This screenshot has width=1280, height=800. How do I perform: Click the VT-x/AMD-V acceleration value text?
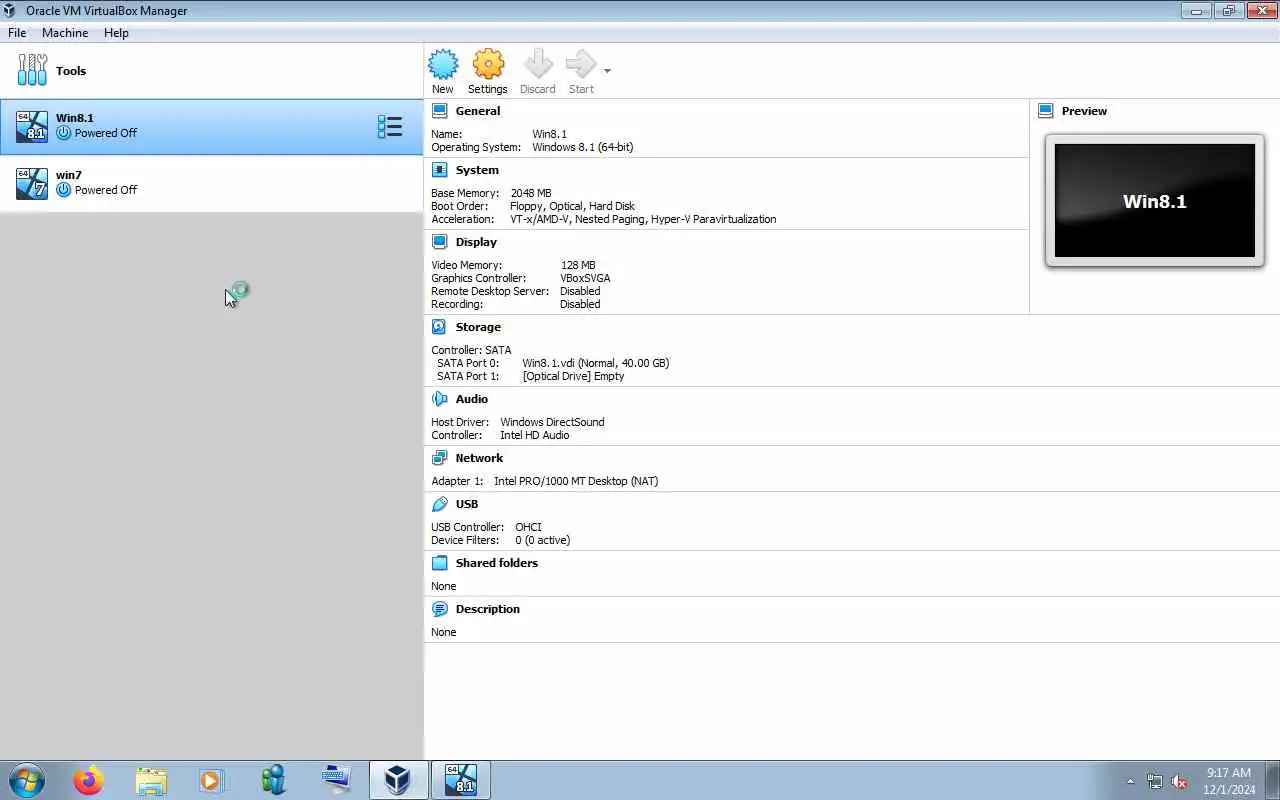[643, 219]
